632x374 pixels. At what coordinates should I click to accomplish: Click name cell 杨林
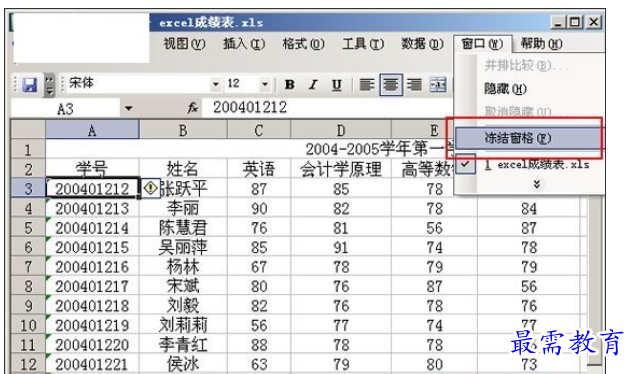tap(183, 266)
